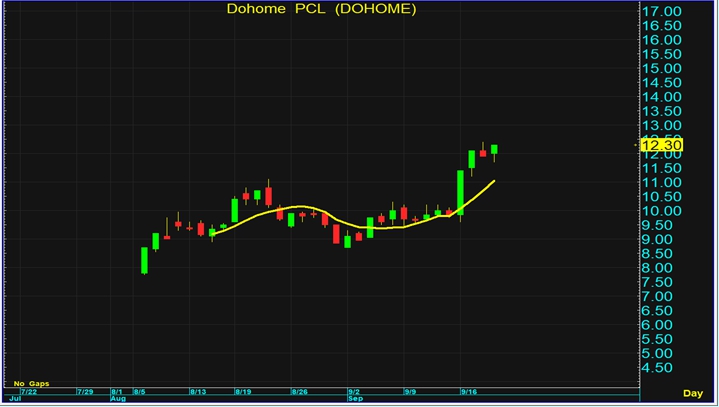This screenshot has height=407, width=719.
Task: Click the 8/19 date marker
Action: point(243,392)
